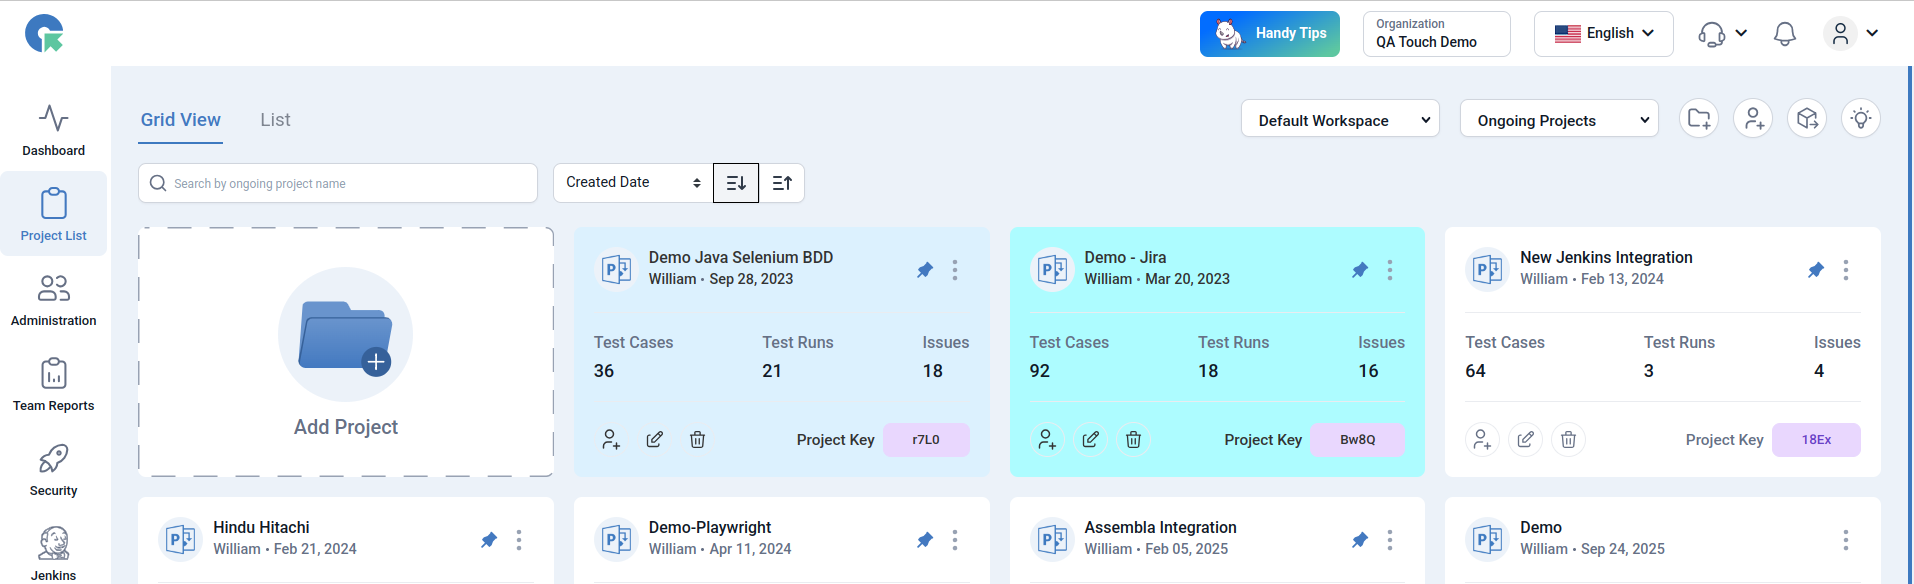Click the Add Project card
1914x584 pixels.
click(346, 352)
